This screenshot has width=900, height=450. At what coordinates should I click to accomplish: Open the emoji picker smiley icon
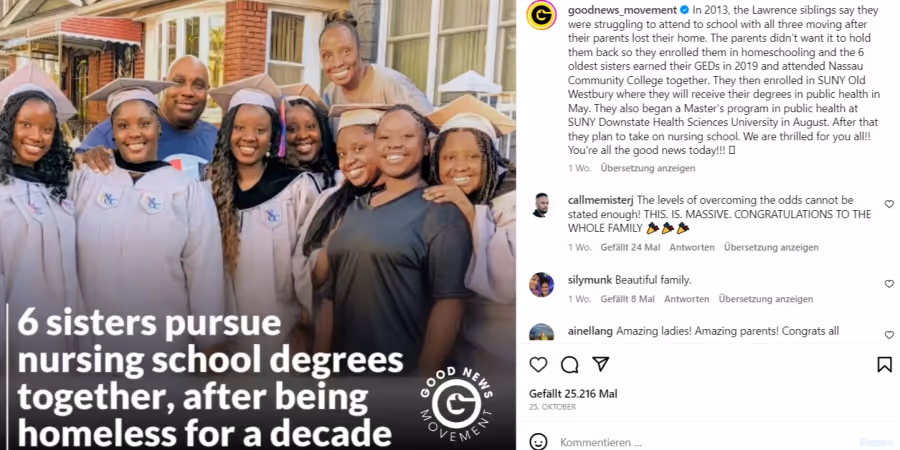click(538, 442)
